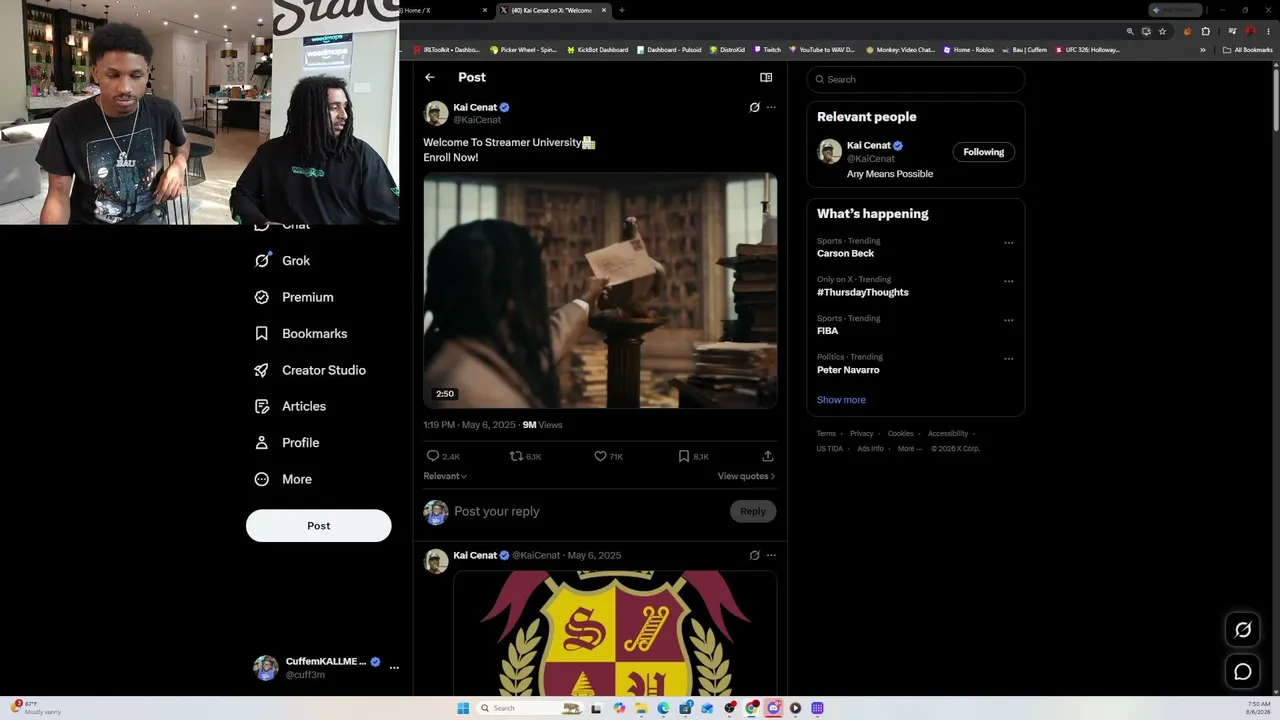
Task: Go back using the Post header arrow
Action: click(430, 77)
